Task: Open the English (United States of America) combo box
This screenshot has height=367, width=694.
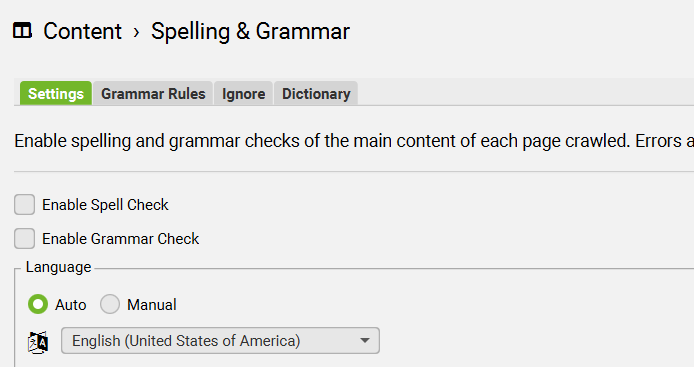Action: point(220,340)
